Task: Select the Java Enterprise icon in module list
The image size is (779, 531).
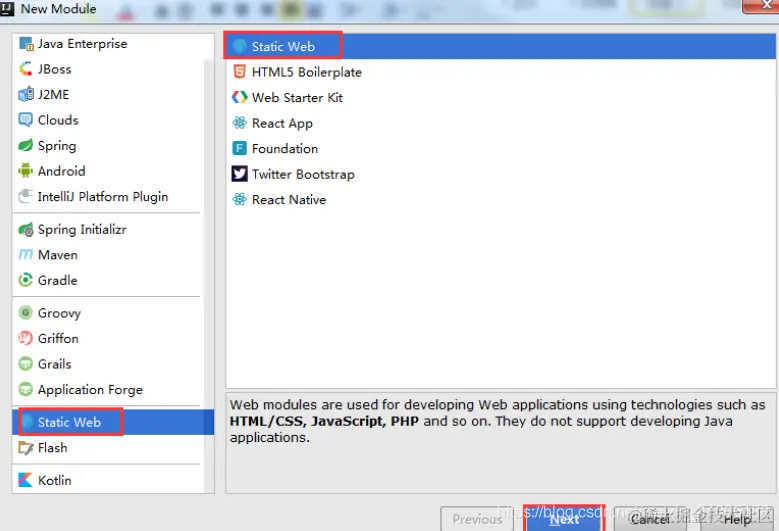Action: [x=26, y=44]
